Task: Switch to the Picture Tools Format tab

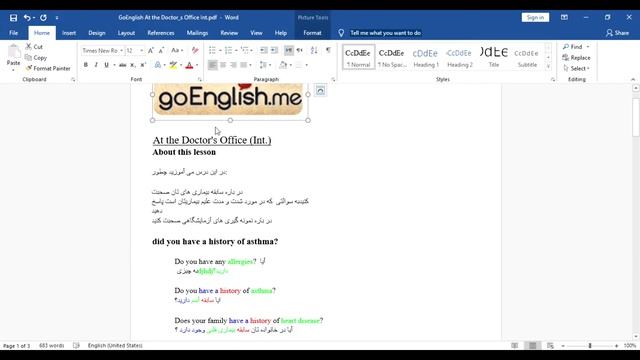Action: pyautogui.click(x=312, y=33)
